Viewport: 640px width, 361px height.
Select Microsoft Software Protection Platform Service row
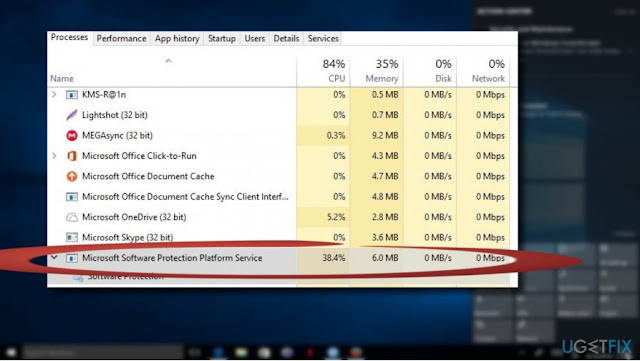click(x=278, y=258)
